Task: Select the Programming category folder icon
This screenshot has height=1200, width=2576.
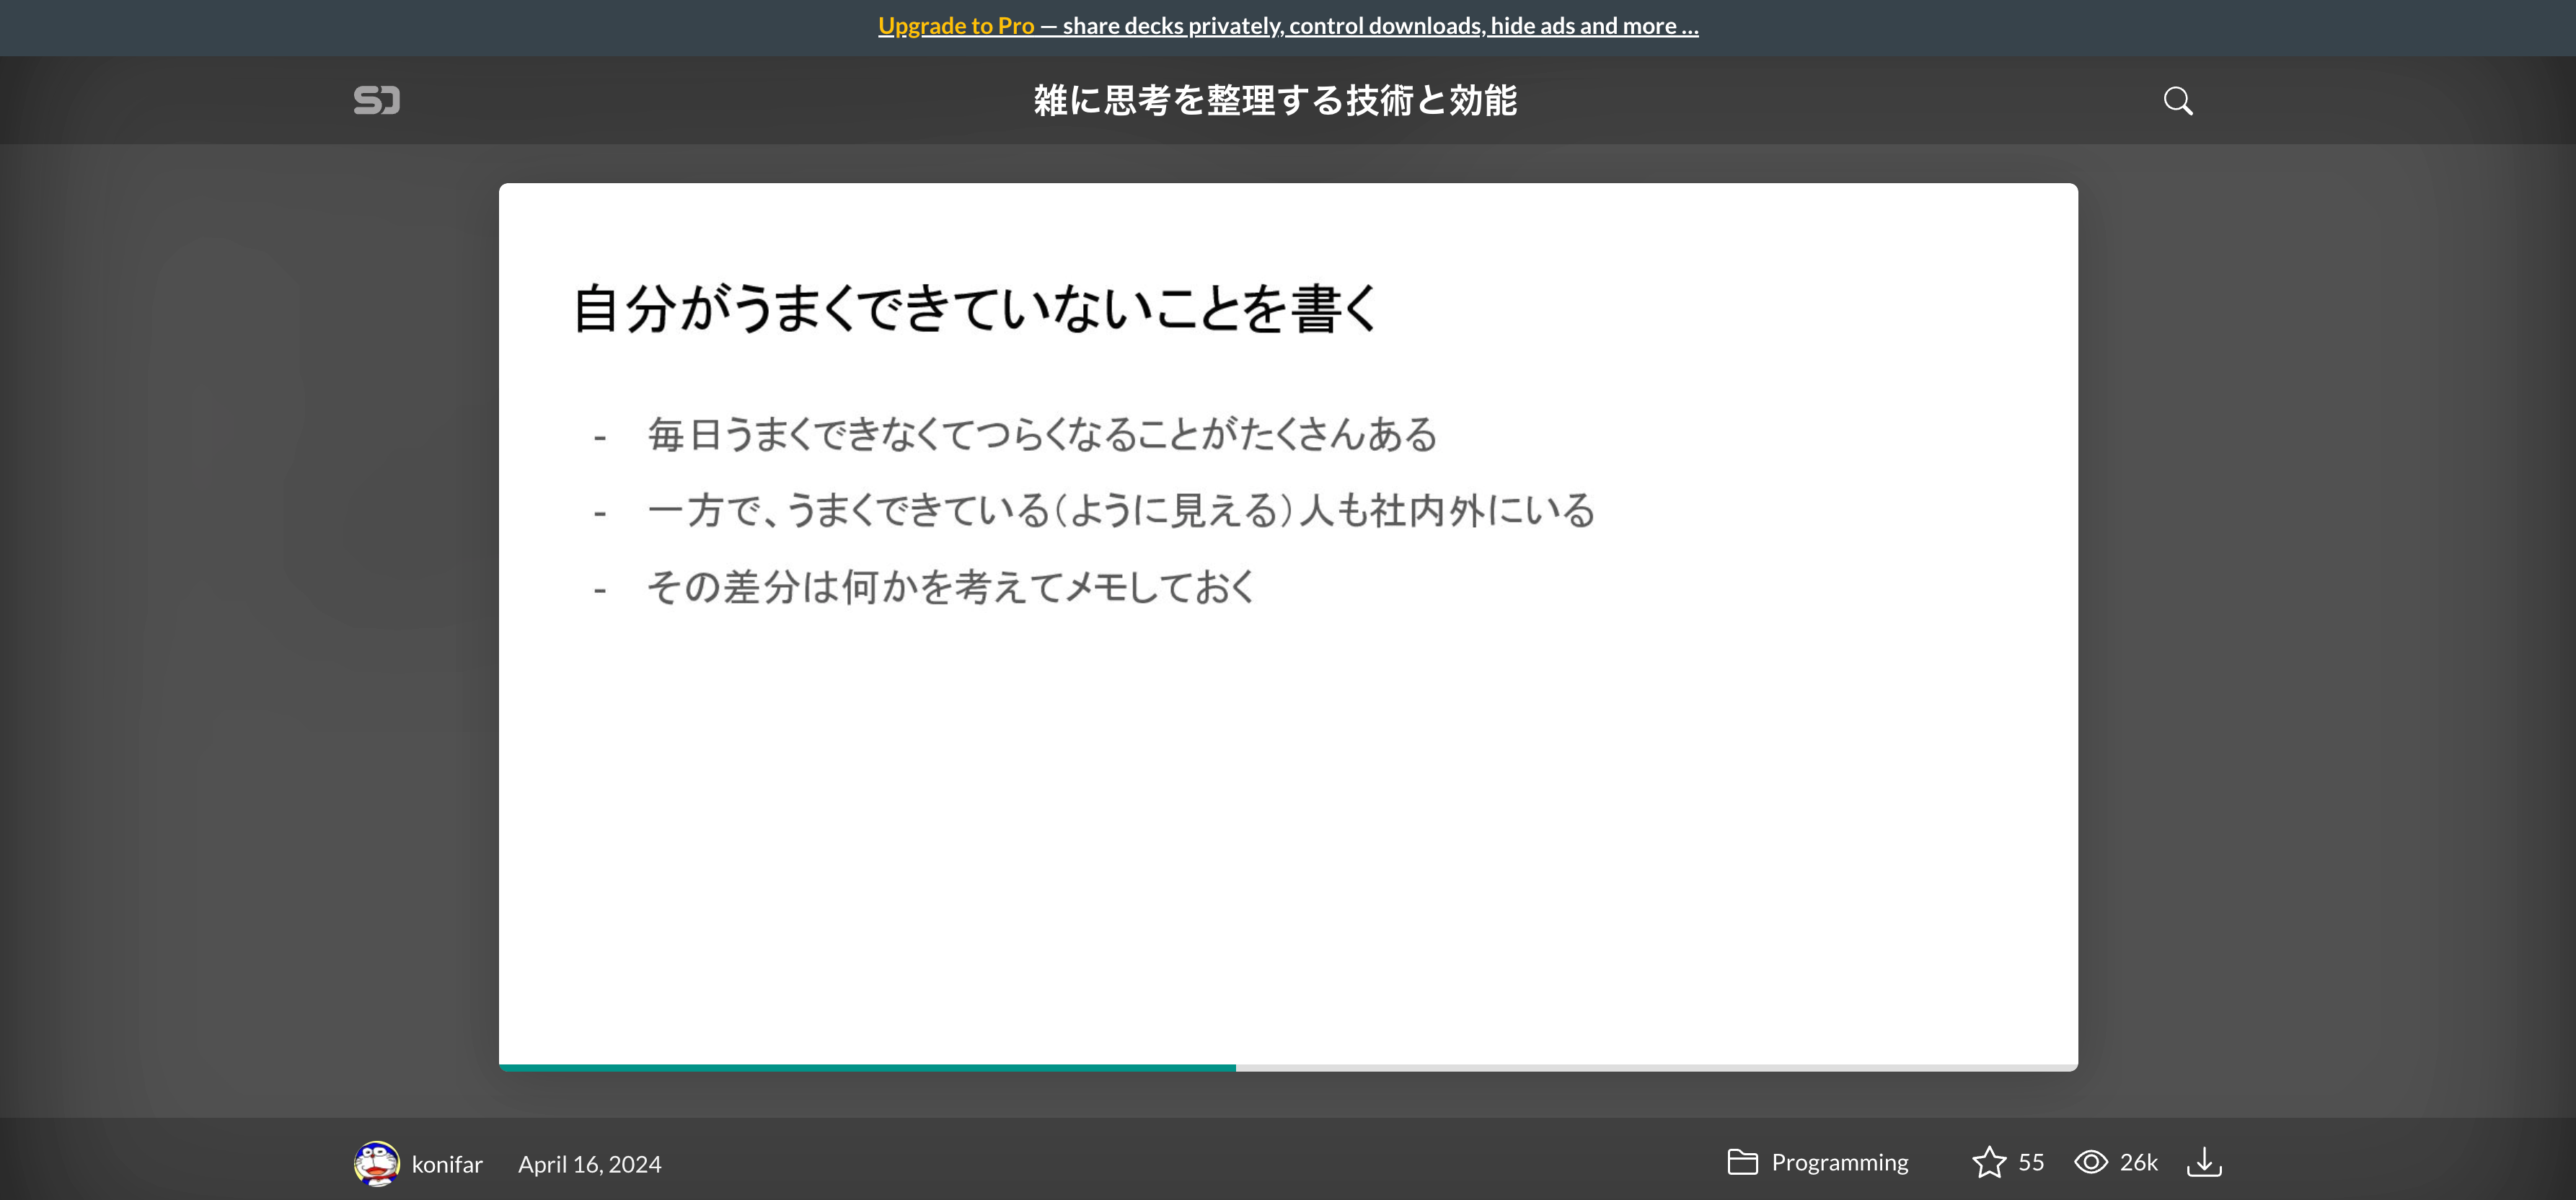Action: pos(1743,1162)
